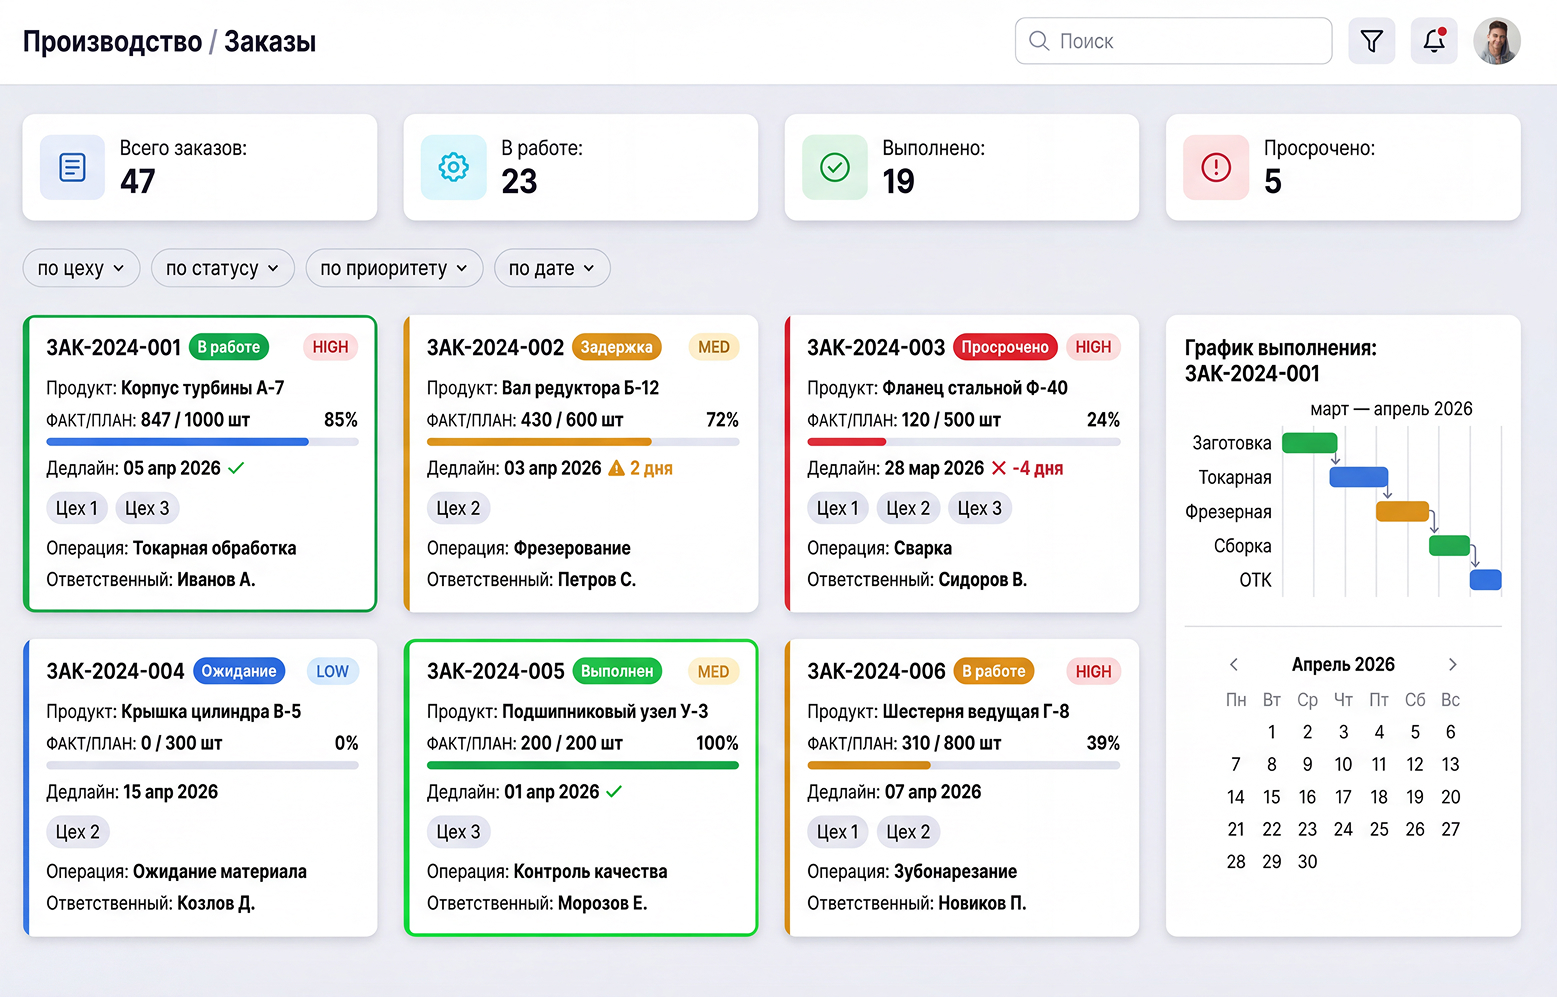Image resolution: width=1557 pixels, height=997 pixels.
Task: Click the alert icon in "Просрочено" card
Action: coord(1216,167)
